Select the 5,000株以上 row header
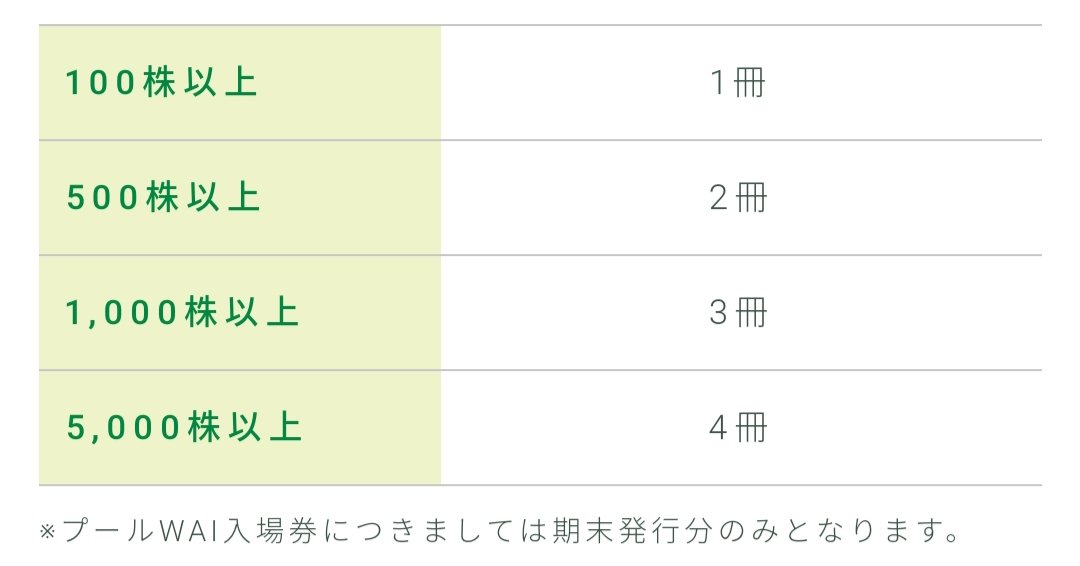 (240, 428)
